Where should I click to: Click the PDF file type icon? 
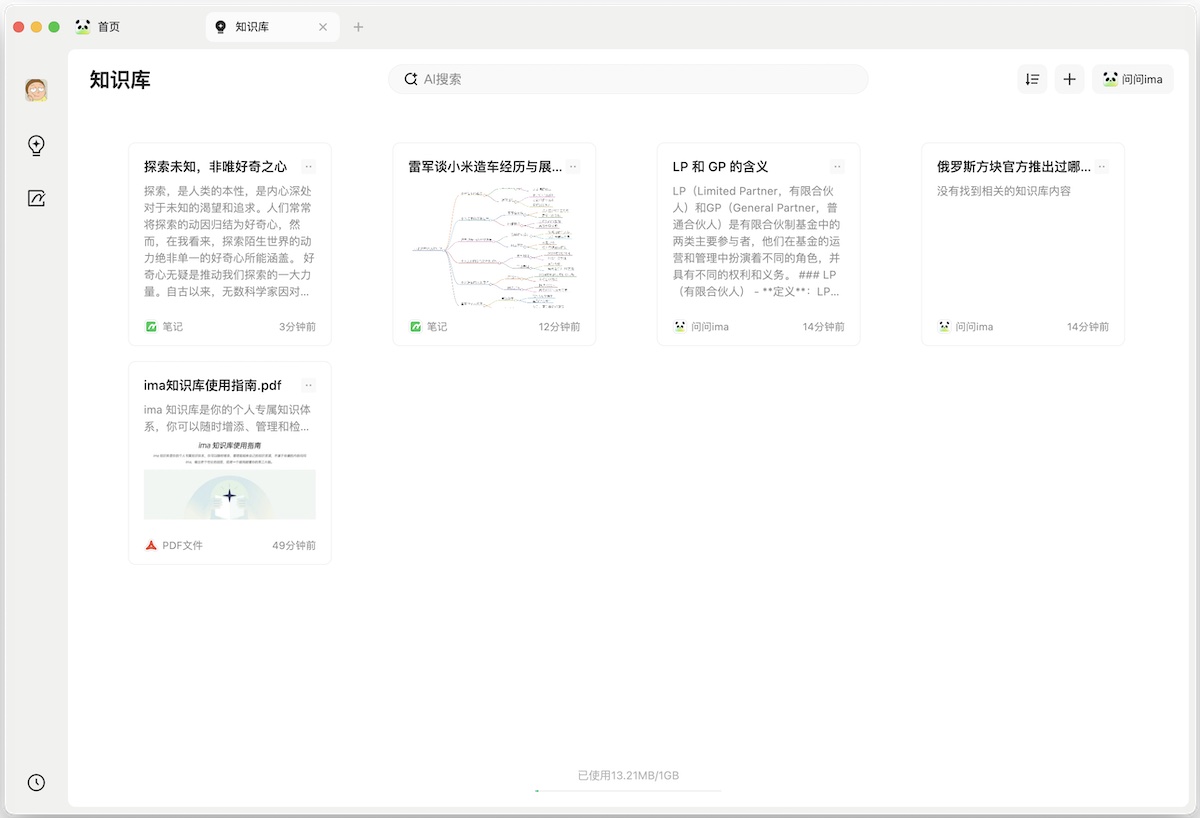point(151,545)
